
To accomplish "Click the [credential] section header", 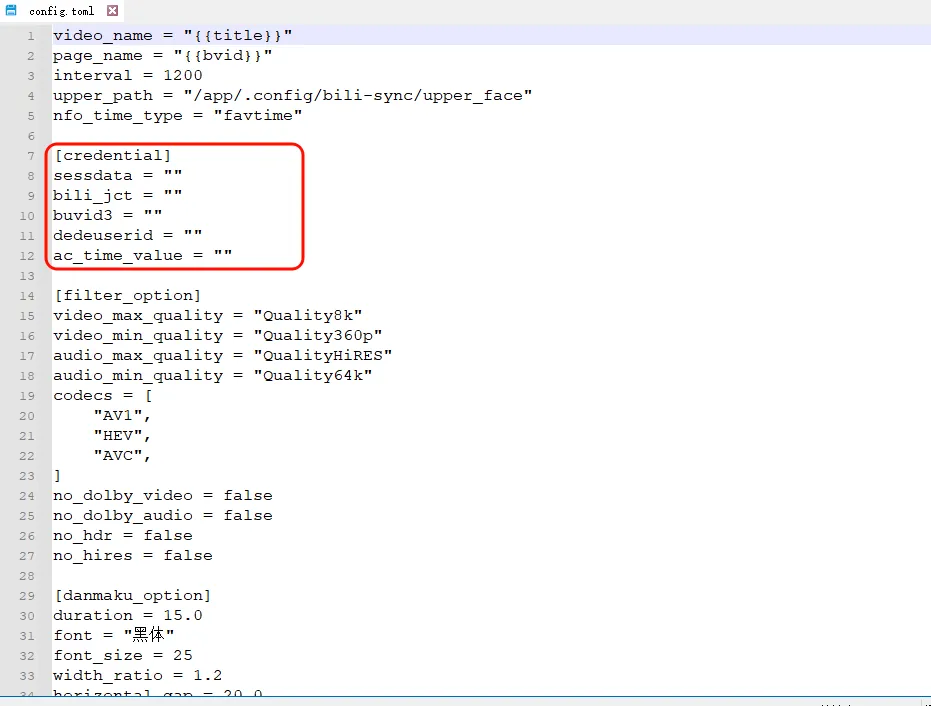I will 112,155.
